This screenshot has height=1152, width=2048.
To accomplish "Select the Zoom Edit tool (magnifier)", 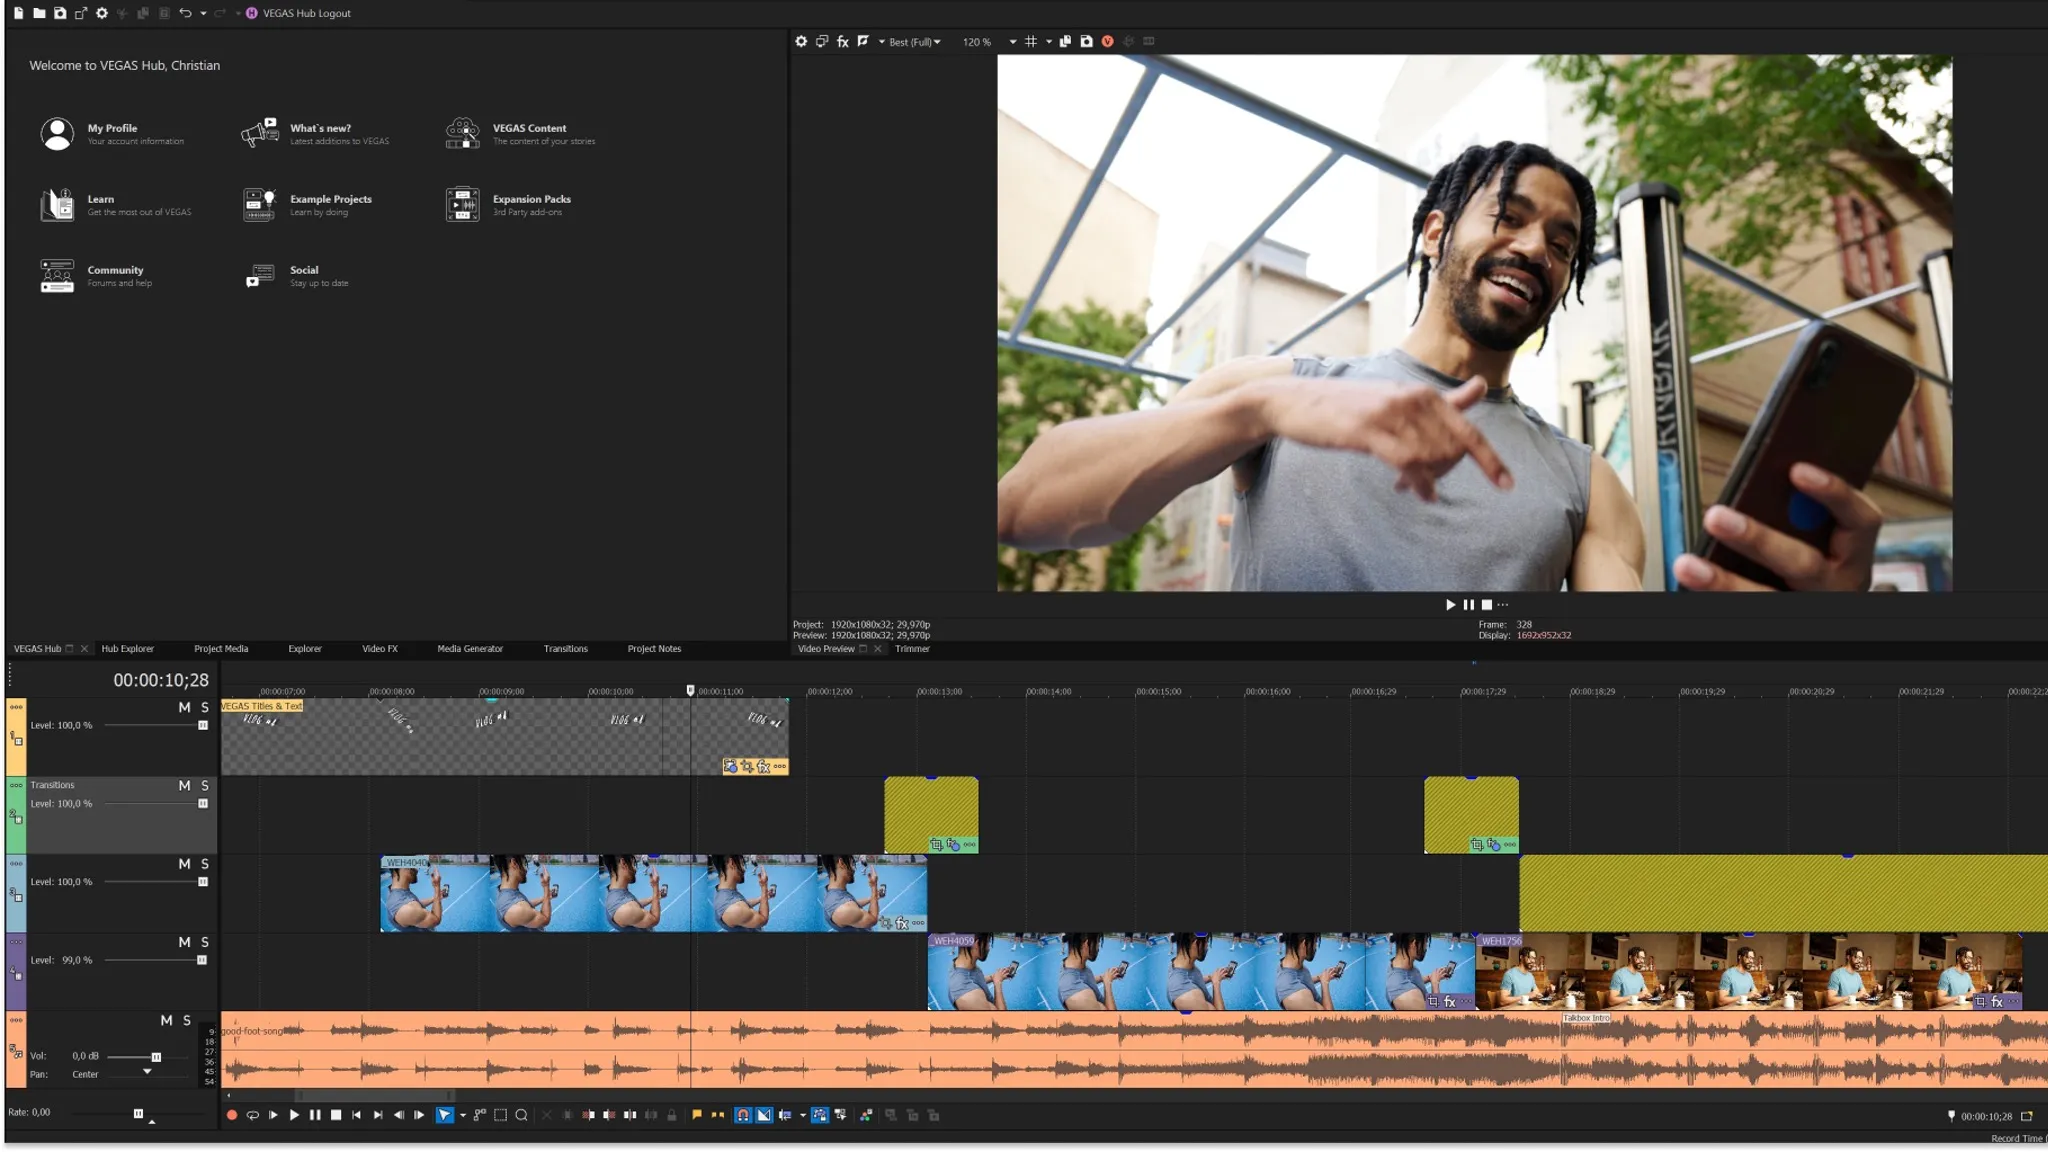I will (x=522, y=1115).
